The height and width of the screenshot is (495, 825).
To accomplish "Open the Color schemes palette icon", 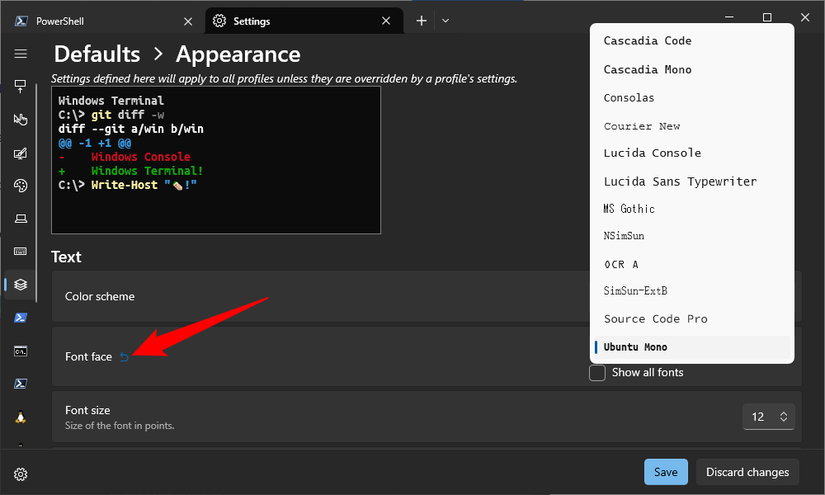I will coord(21,186).
